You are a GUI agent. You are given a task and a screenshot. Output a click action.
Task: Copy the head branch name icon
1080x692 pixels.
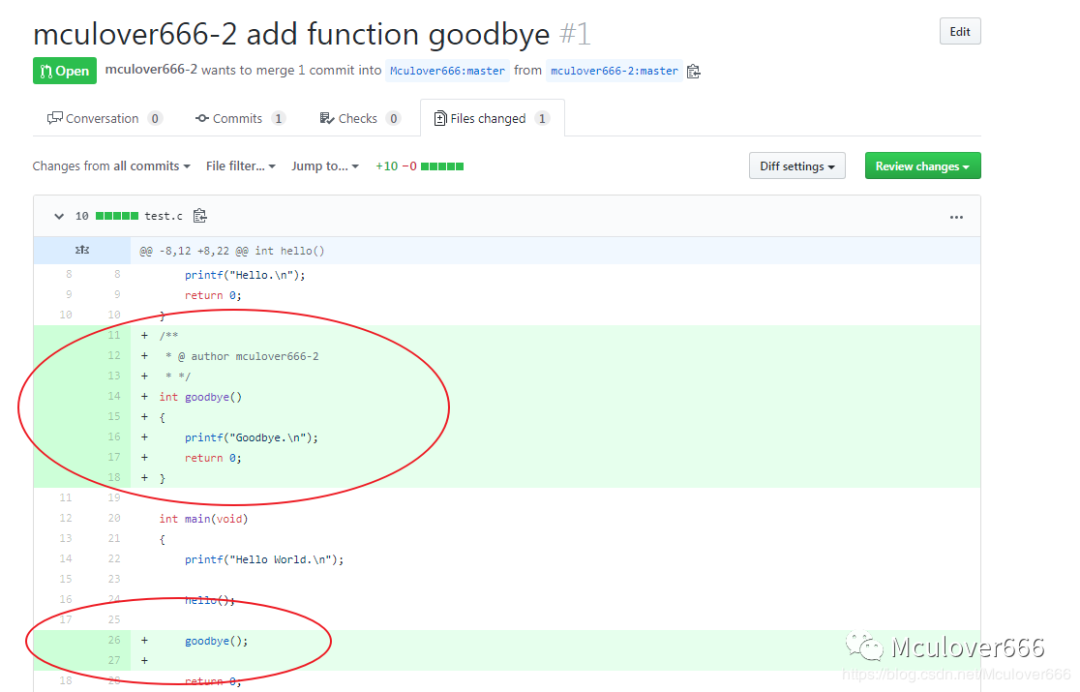click(x=694, y=71)
